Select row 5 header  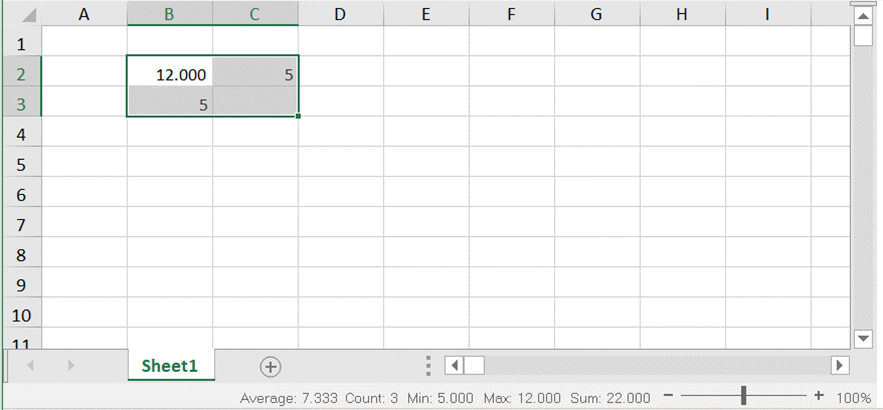22,164
